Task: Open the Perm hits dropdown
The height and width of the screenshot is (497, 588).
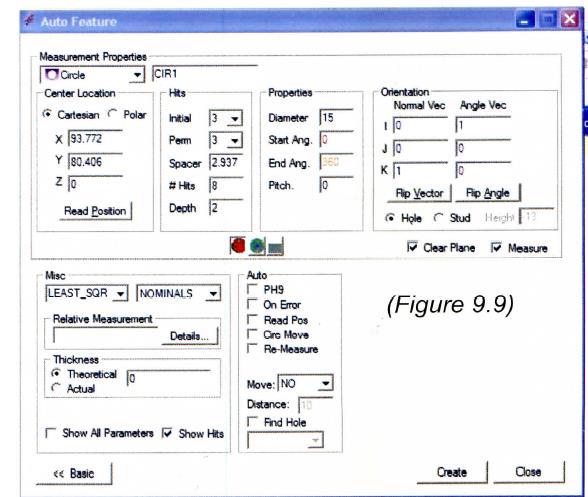Action: (x=235, y=141)
